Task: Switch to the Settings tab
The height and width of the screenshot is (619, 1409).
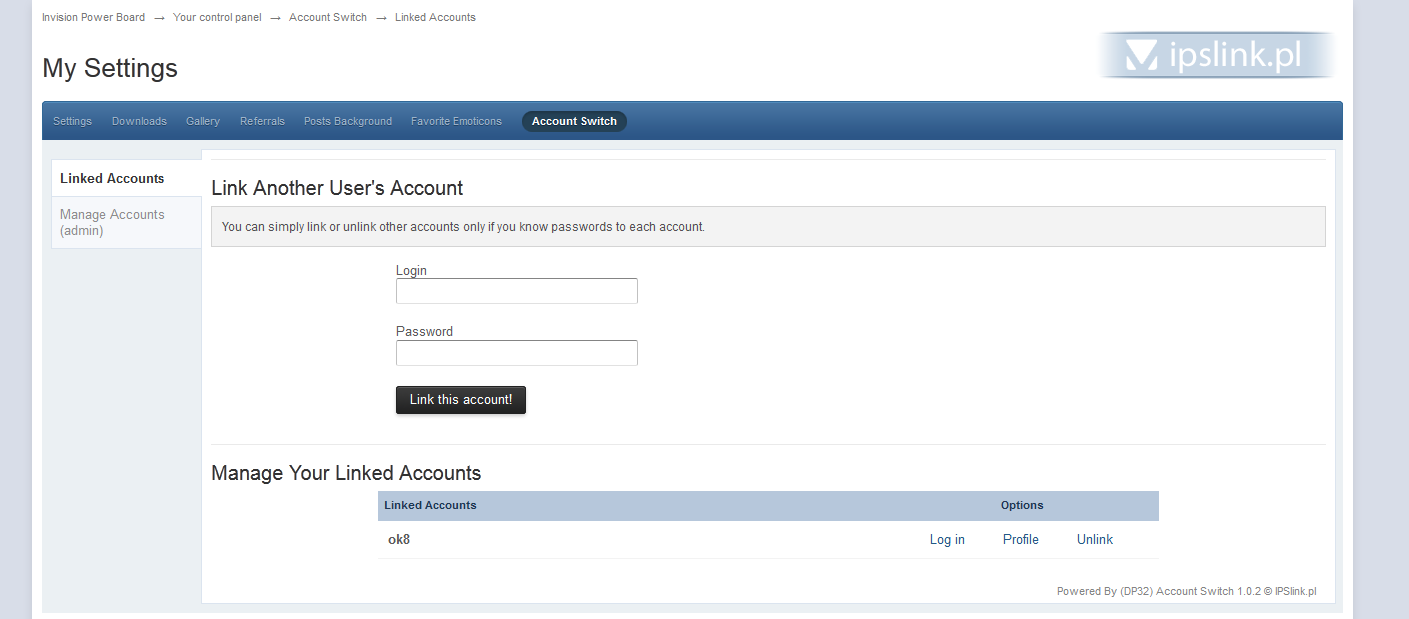Action: coord(72,120)
